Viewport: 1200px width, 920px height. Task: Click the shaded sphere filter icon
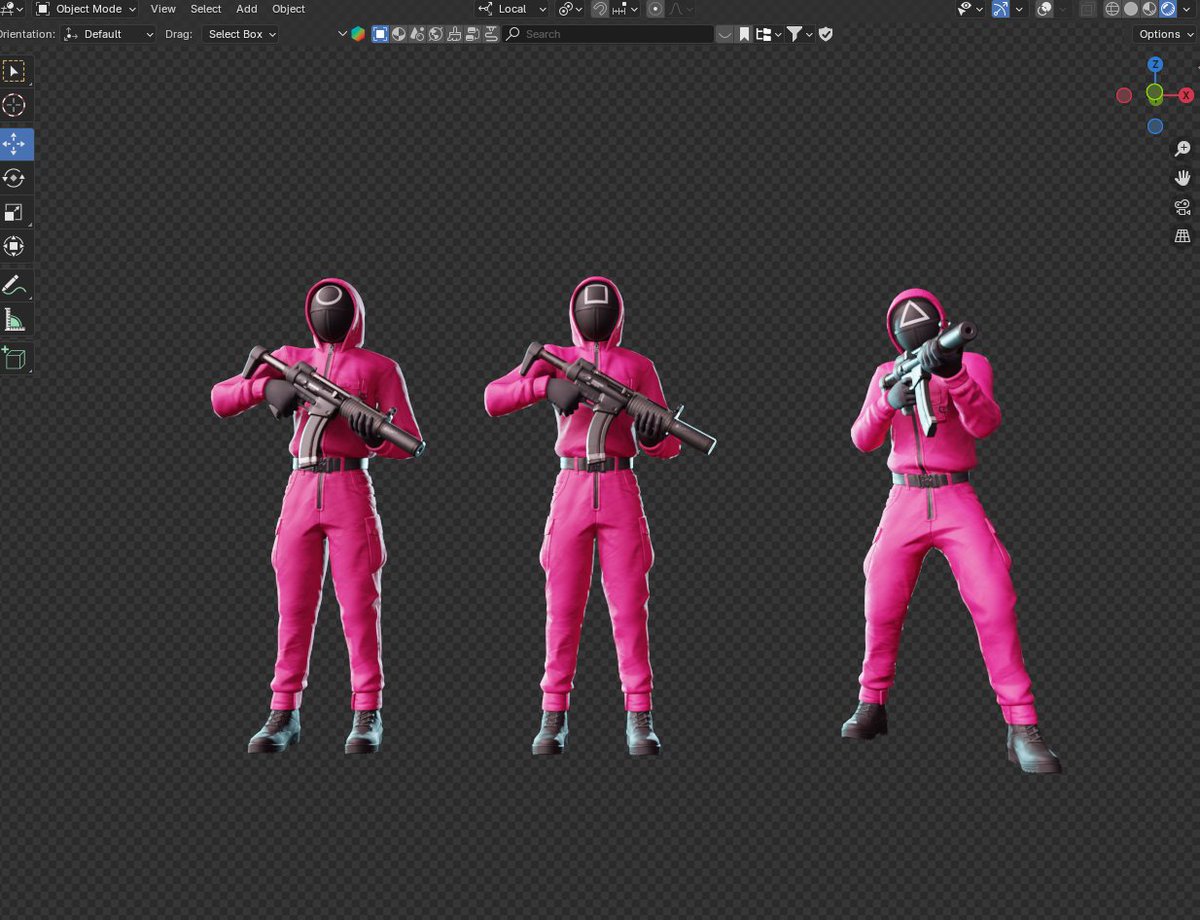398,34
